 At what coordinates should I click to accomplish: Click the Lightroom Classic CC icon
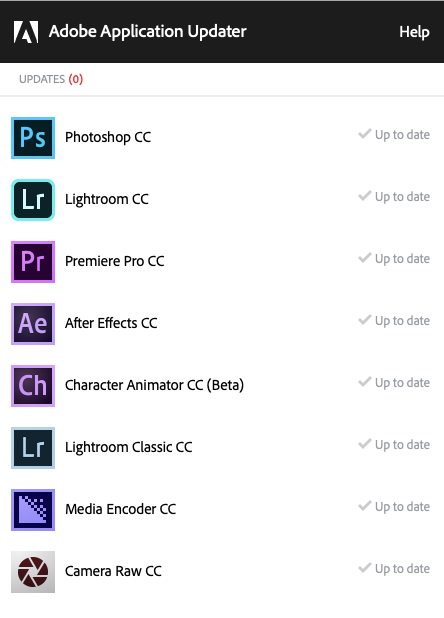click(33, 448)
